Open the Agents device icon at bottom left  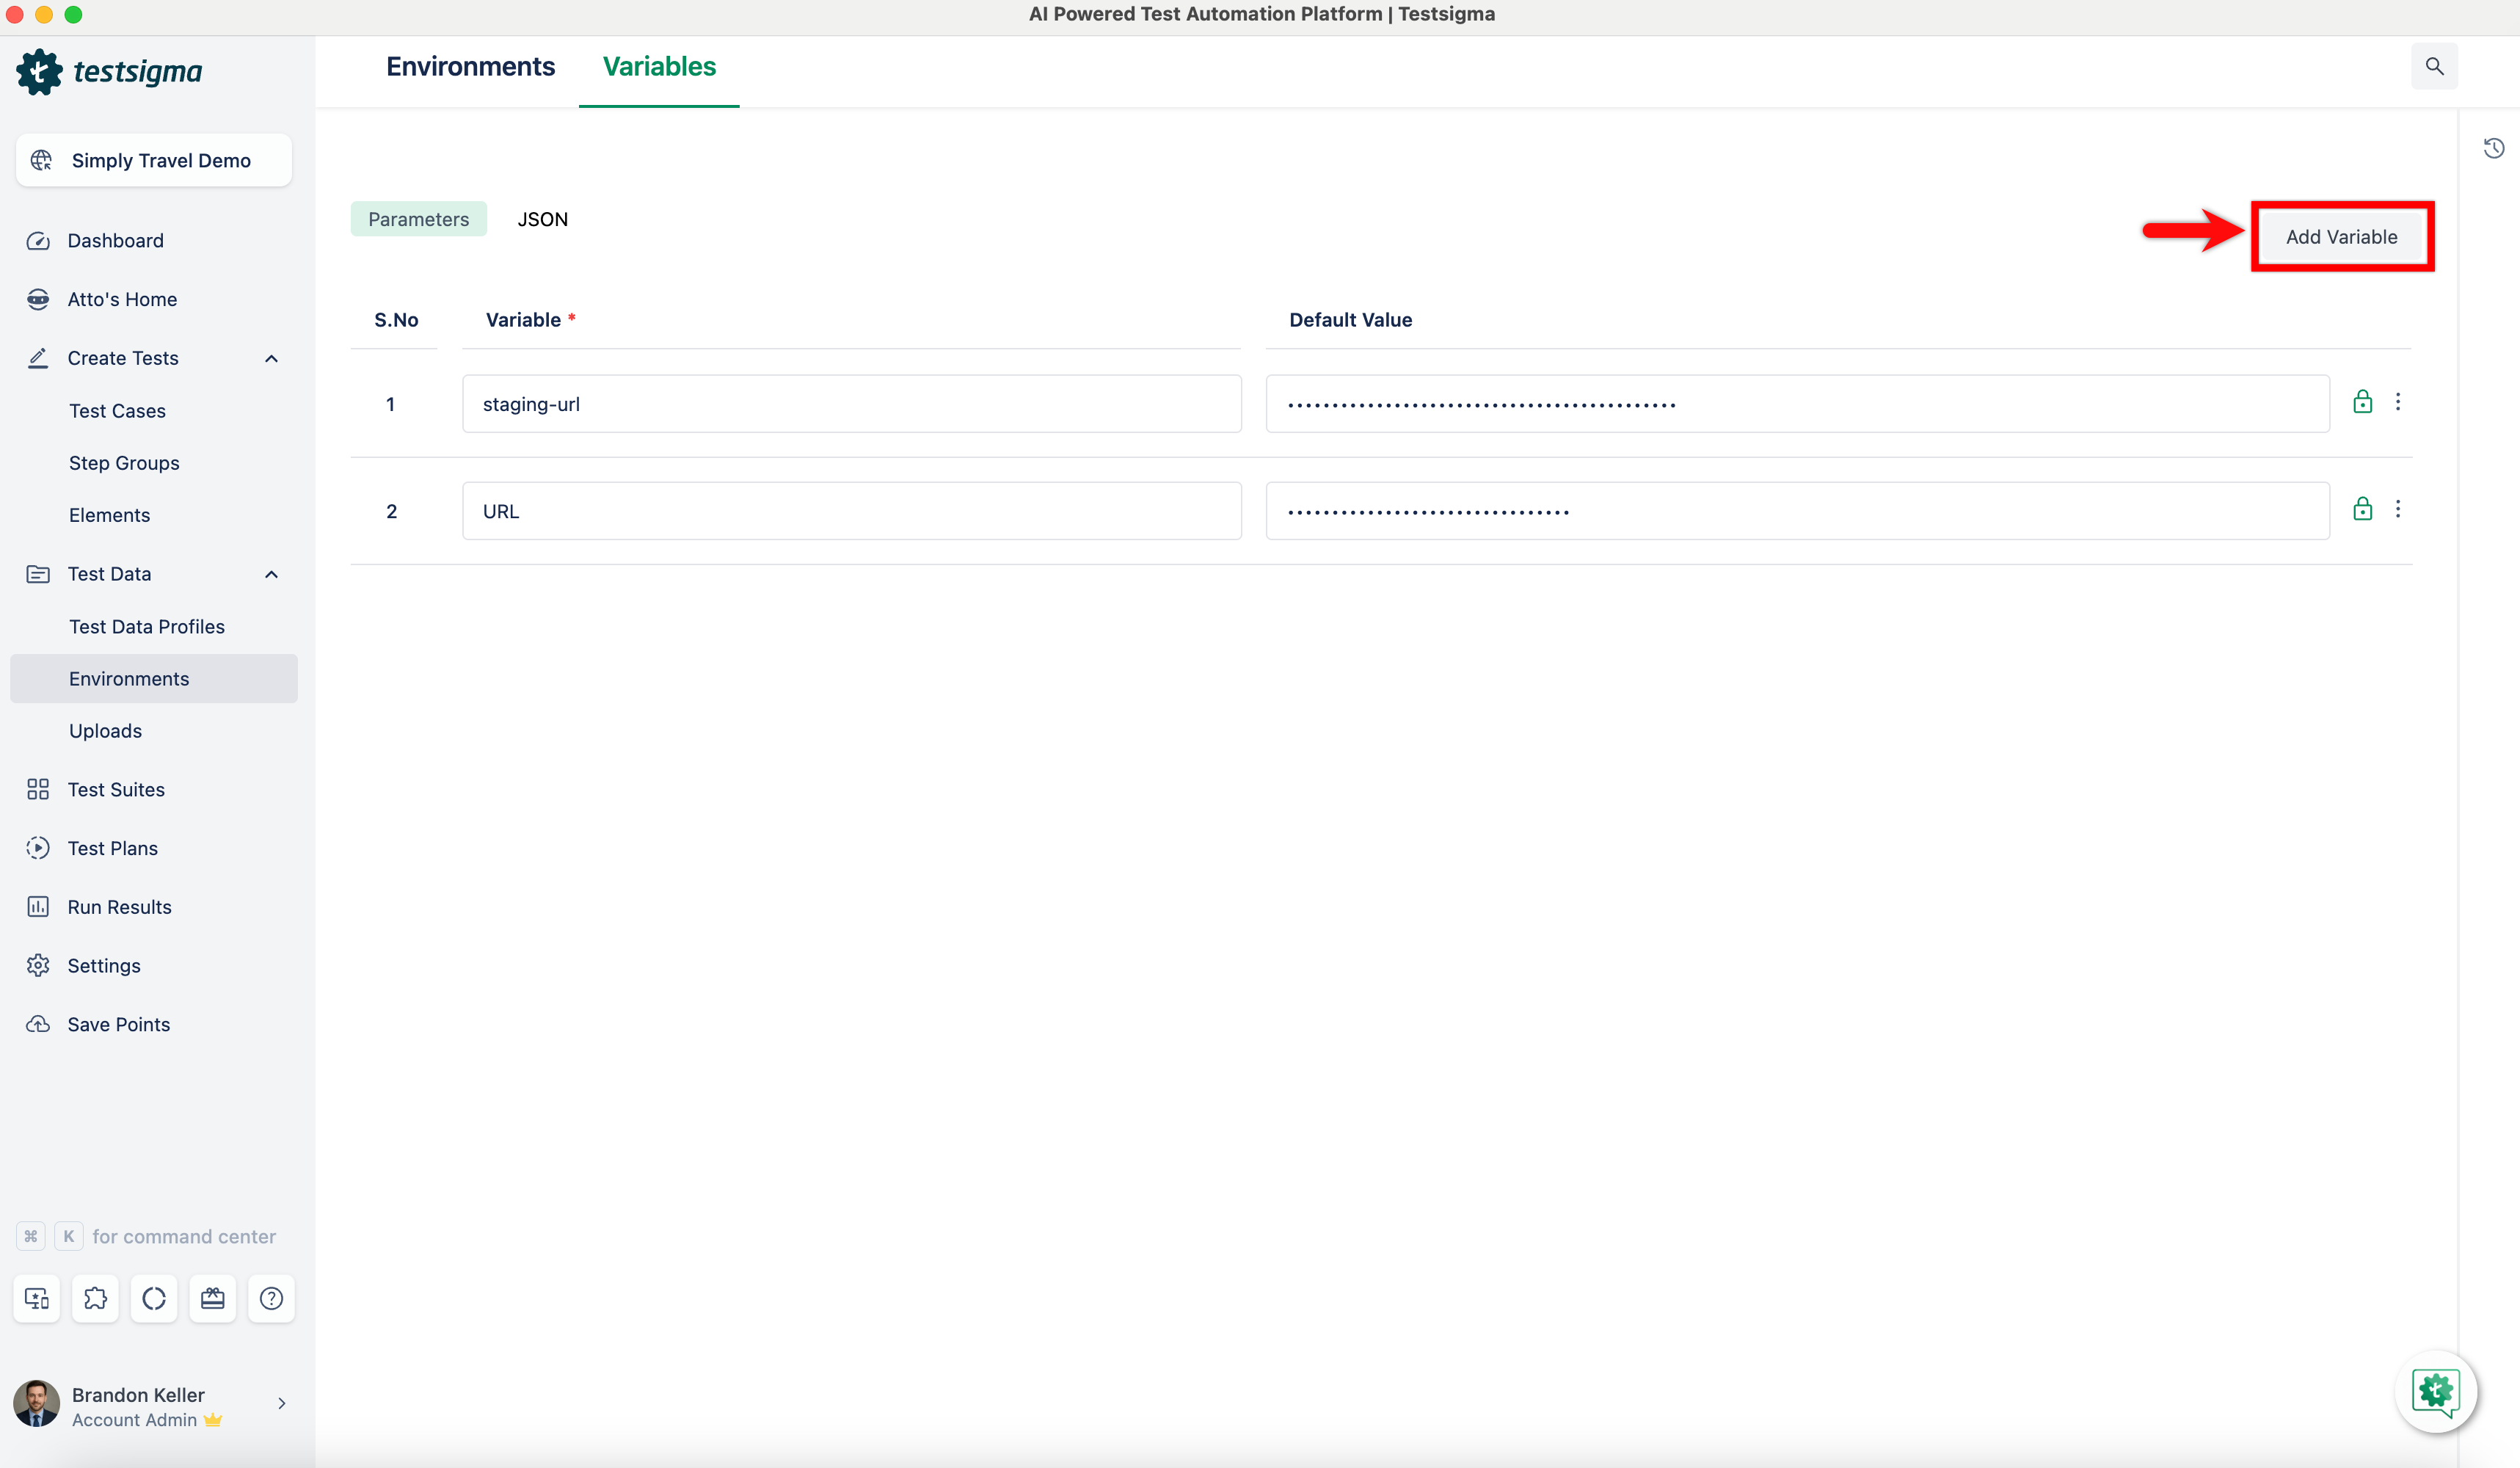pos(36,1298)
